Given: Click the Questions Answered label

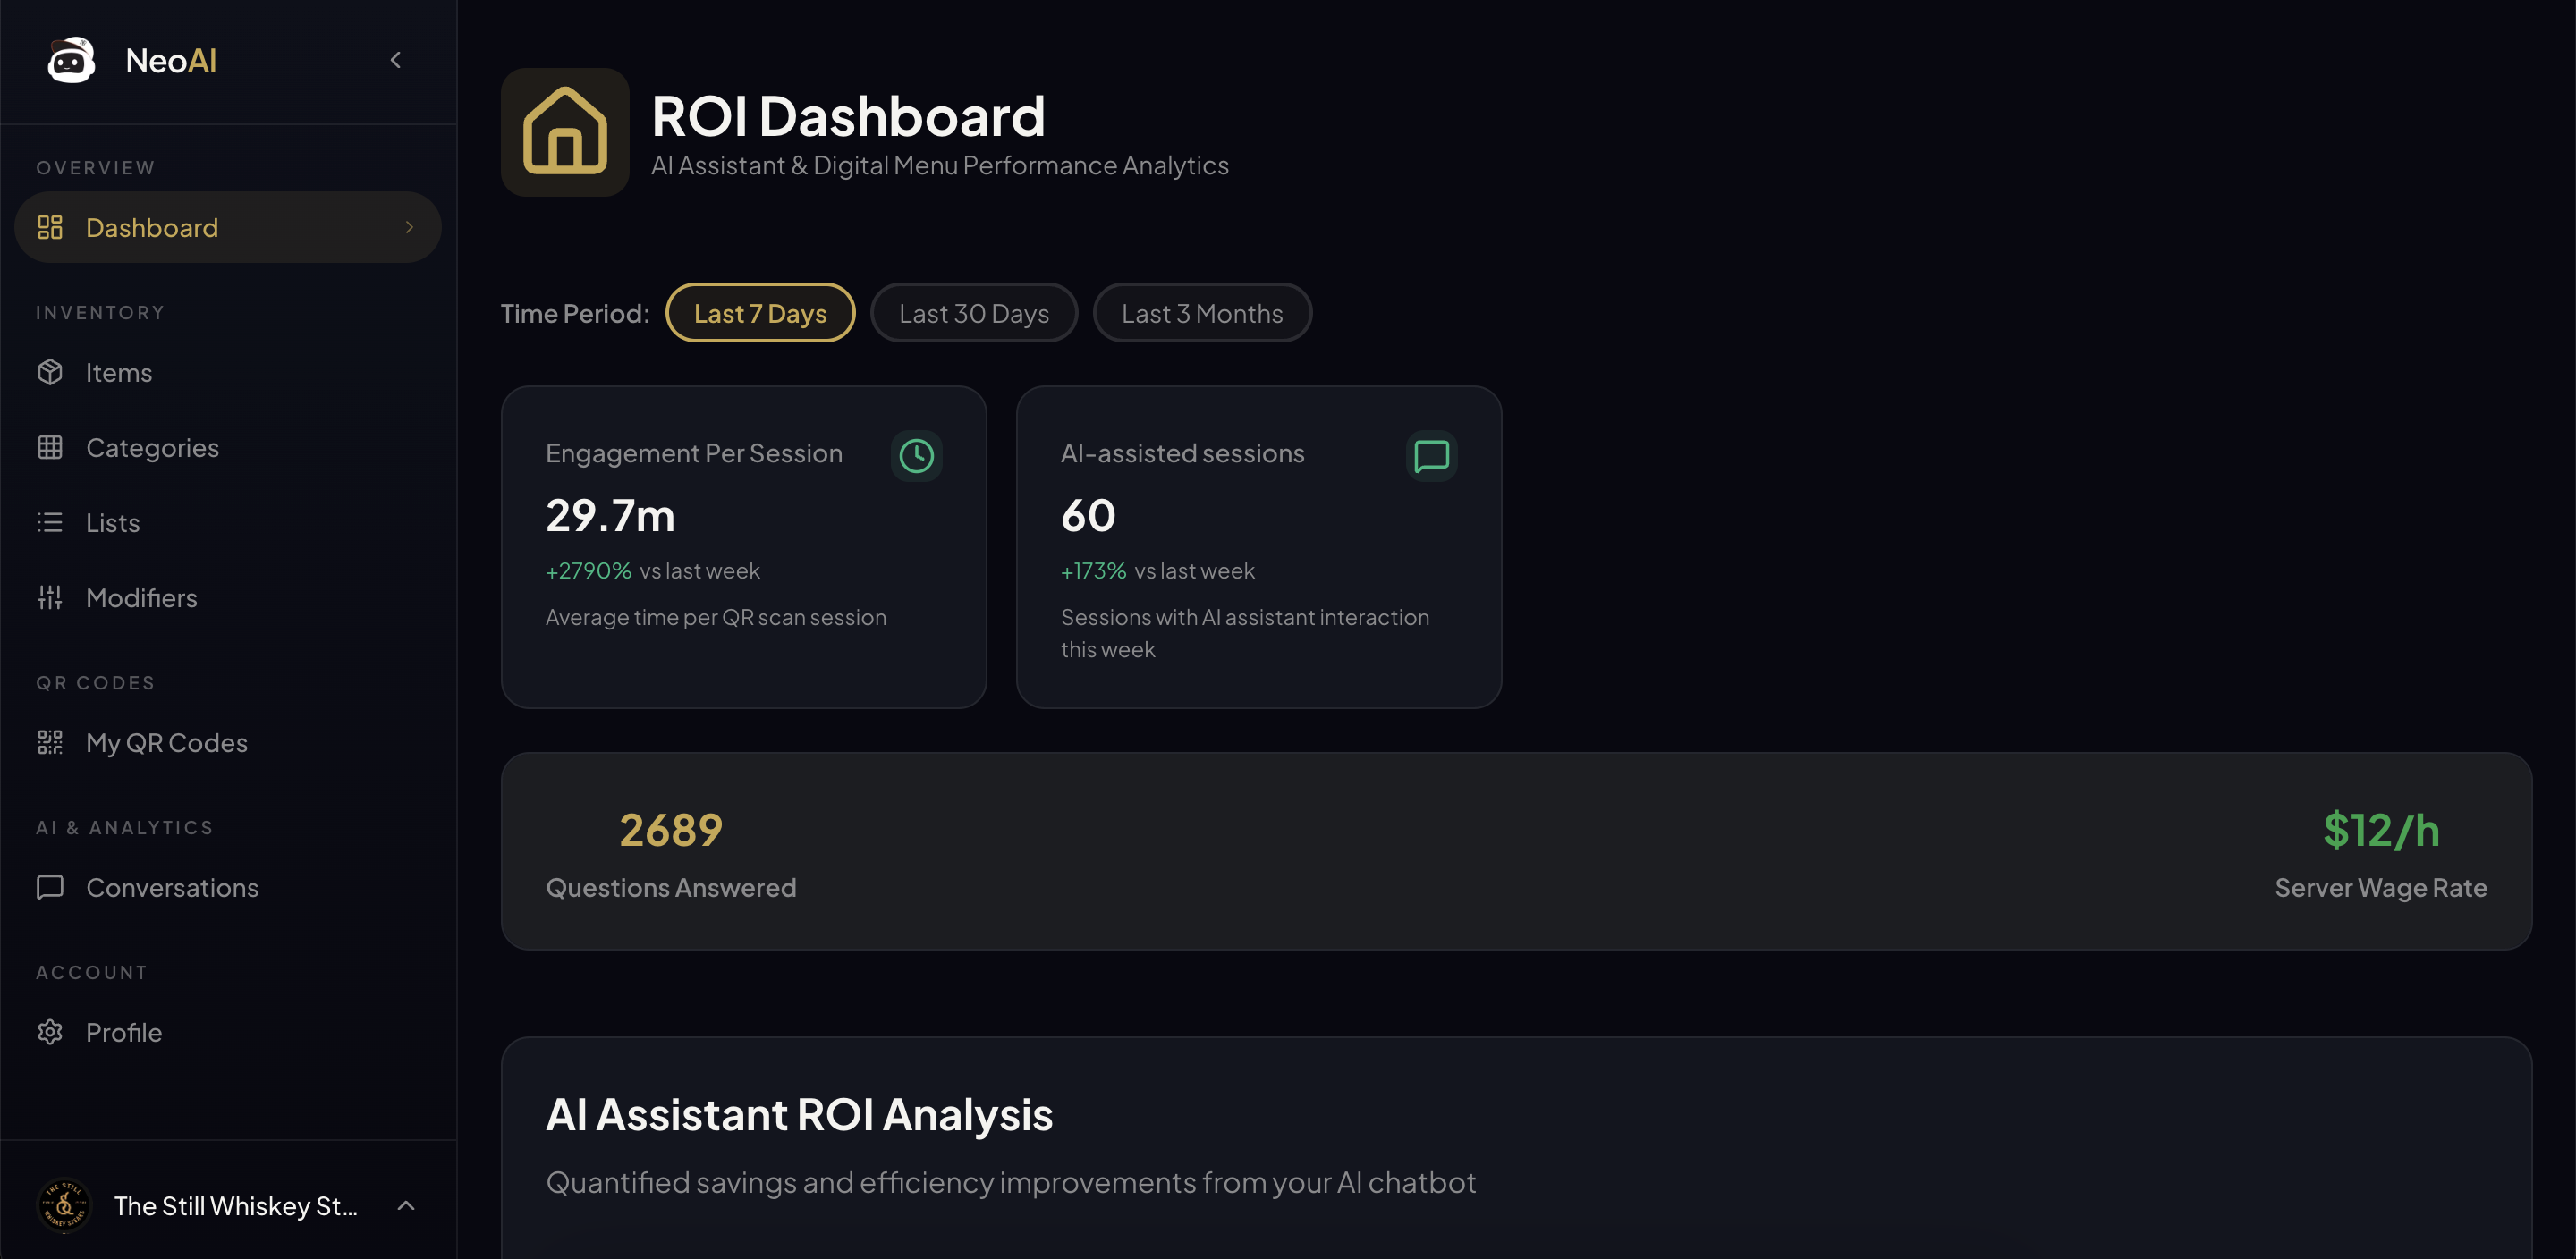Looking at the screenshot, I should click(671, 887).
